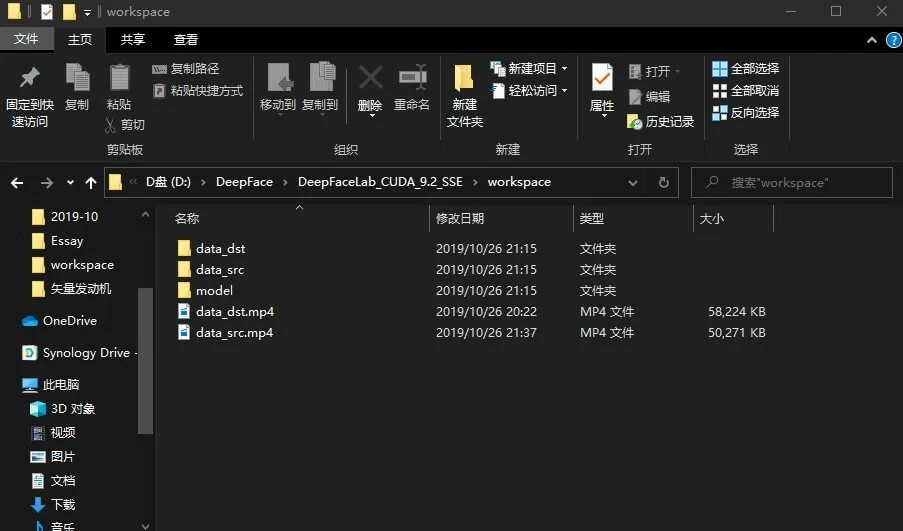The height and width of the screenshot is (531, 903).
Task: Select OneDrive in the navigation pane
Action: [x=69, y=321]
